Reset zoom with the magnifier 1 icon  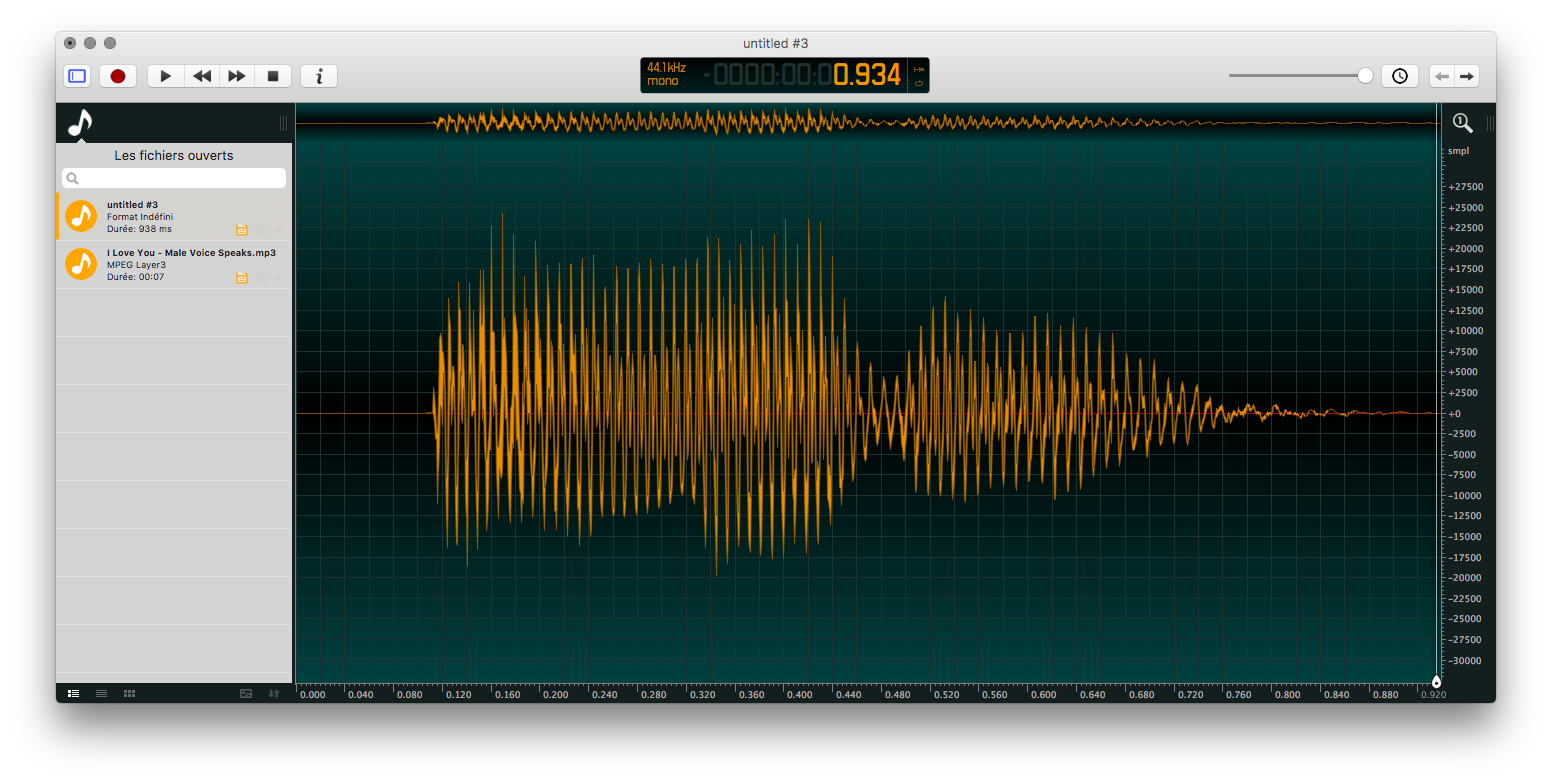[1462, 123]
